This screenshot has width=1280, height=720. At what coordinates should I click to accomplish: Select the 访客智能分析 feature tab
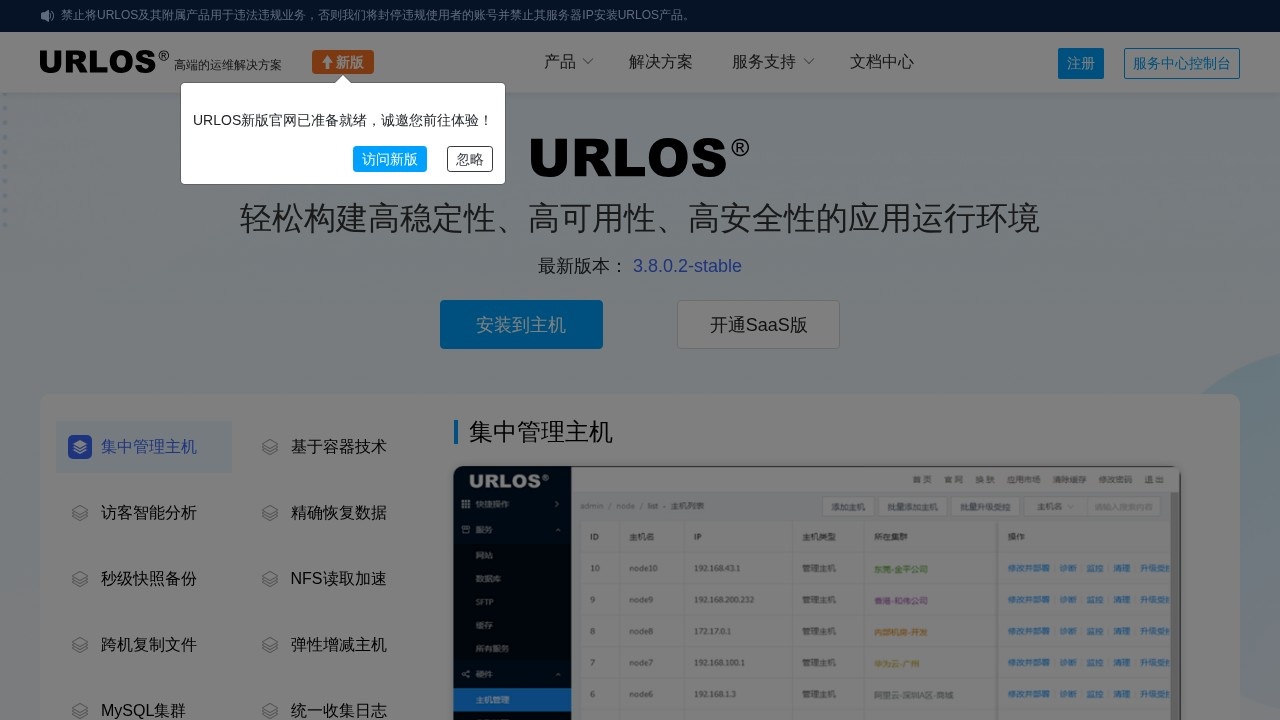coord(144,513)
